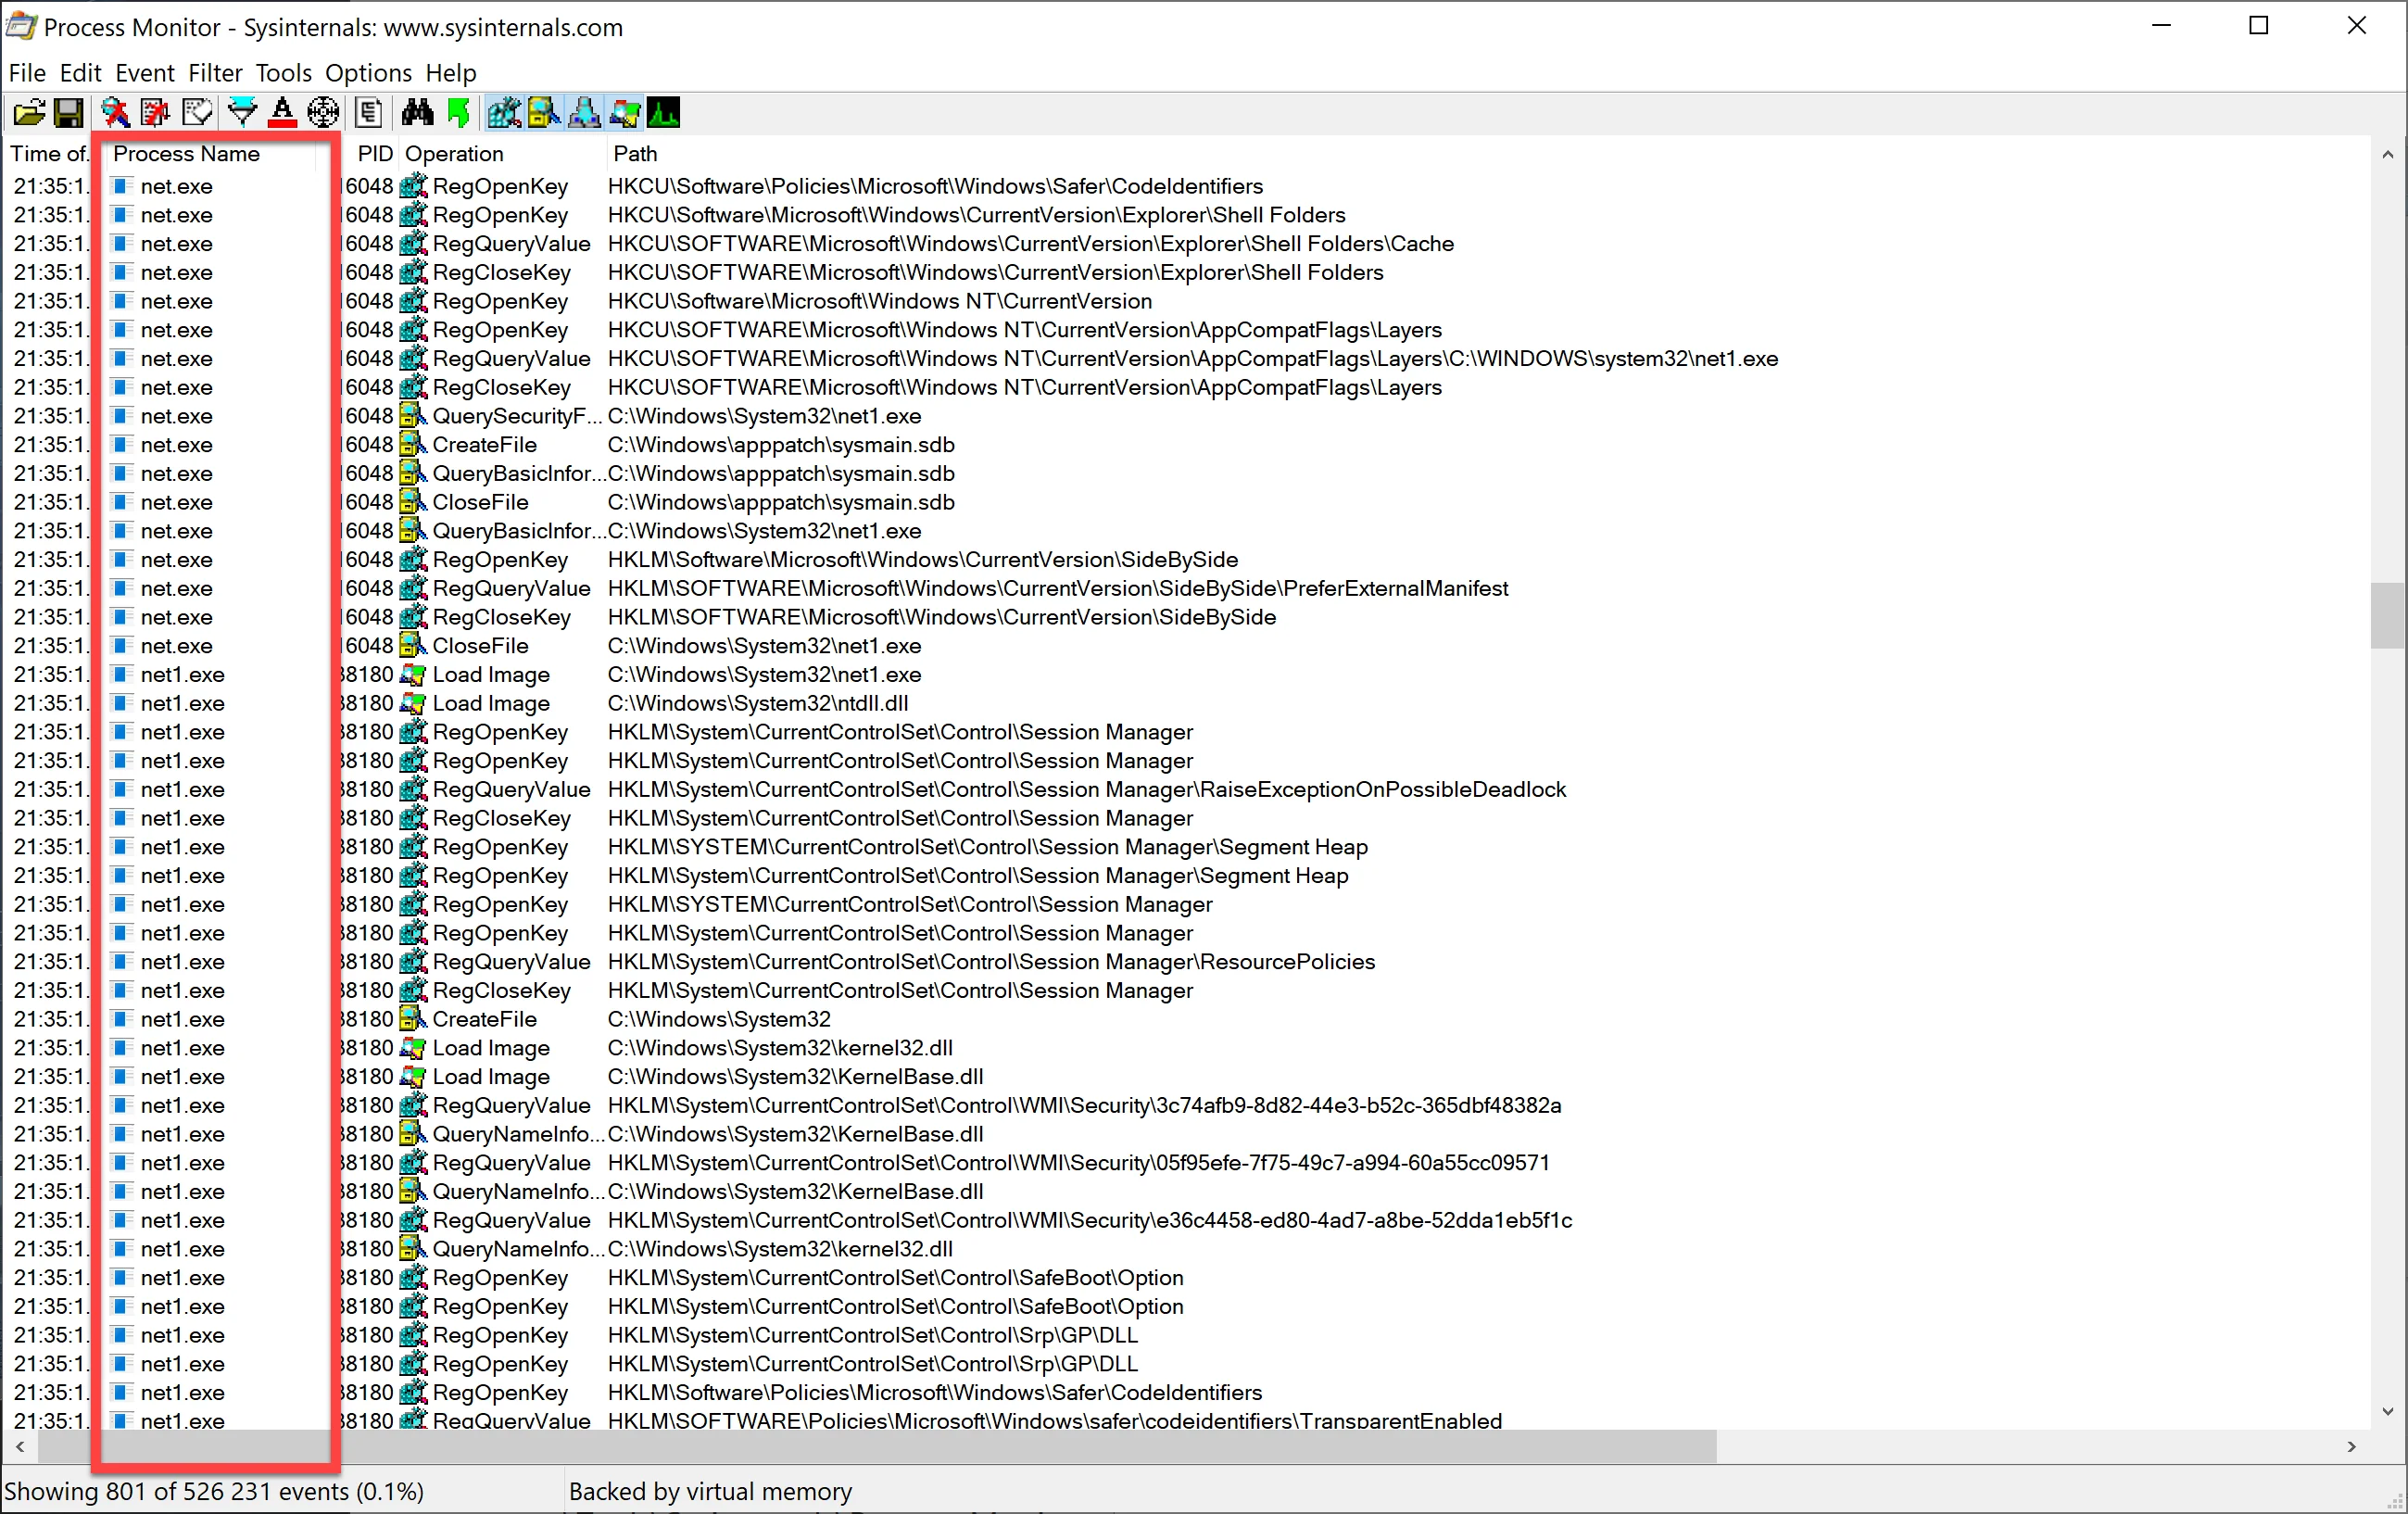Click the vertical scrollbar down arrow
The image size is (2408, 1514).
2388,1412
